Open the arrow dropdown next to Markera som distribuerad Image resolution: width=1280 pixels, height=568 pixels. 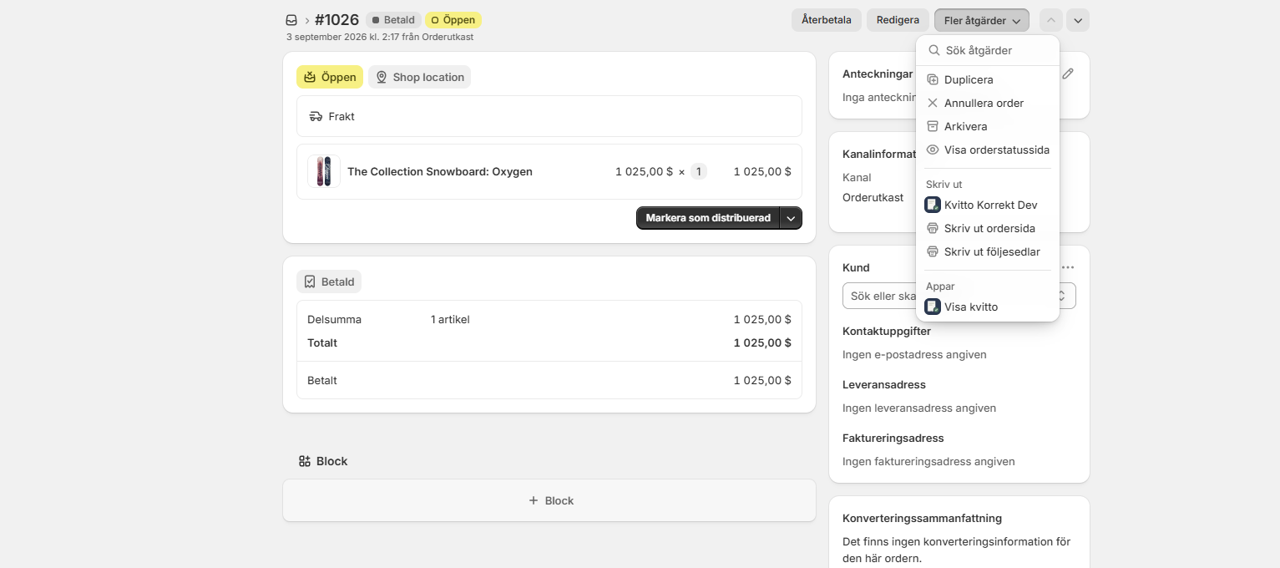[x=791, y=218]
